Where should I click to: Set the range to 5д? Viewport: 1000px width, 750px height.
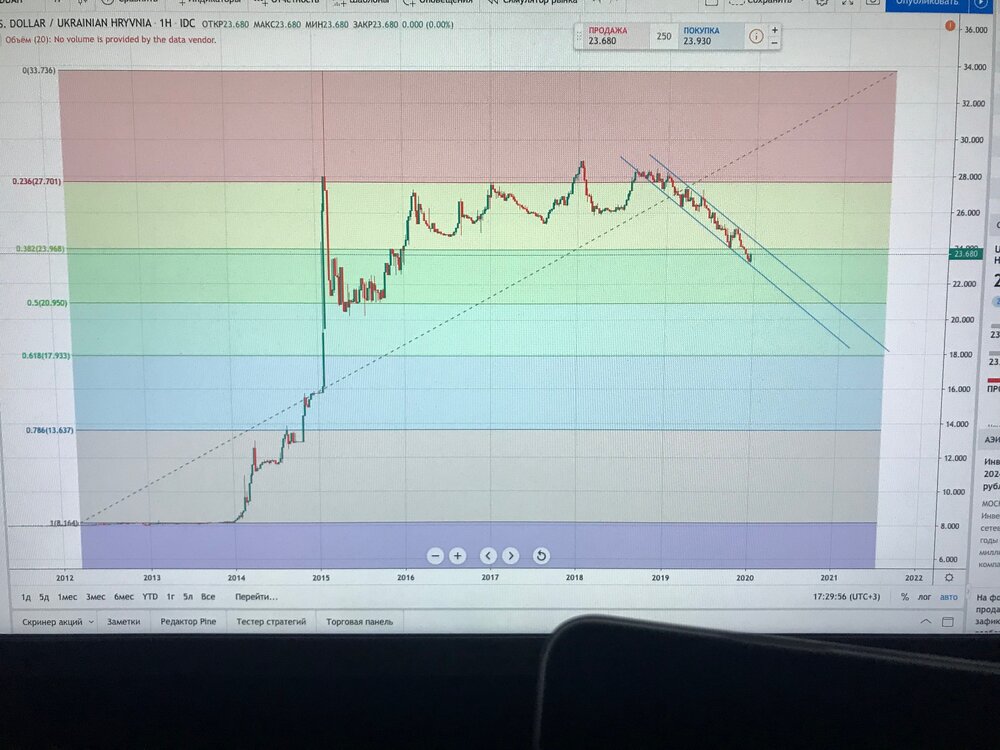click(44, 597)
